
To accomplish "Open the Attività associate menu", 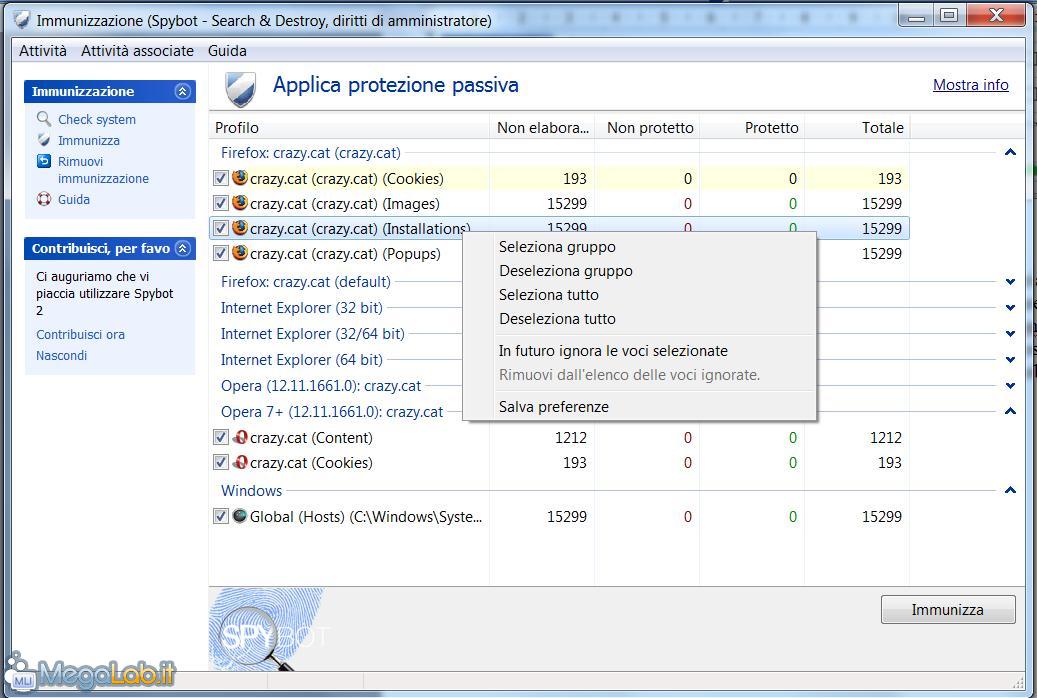I will [137, 50].
